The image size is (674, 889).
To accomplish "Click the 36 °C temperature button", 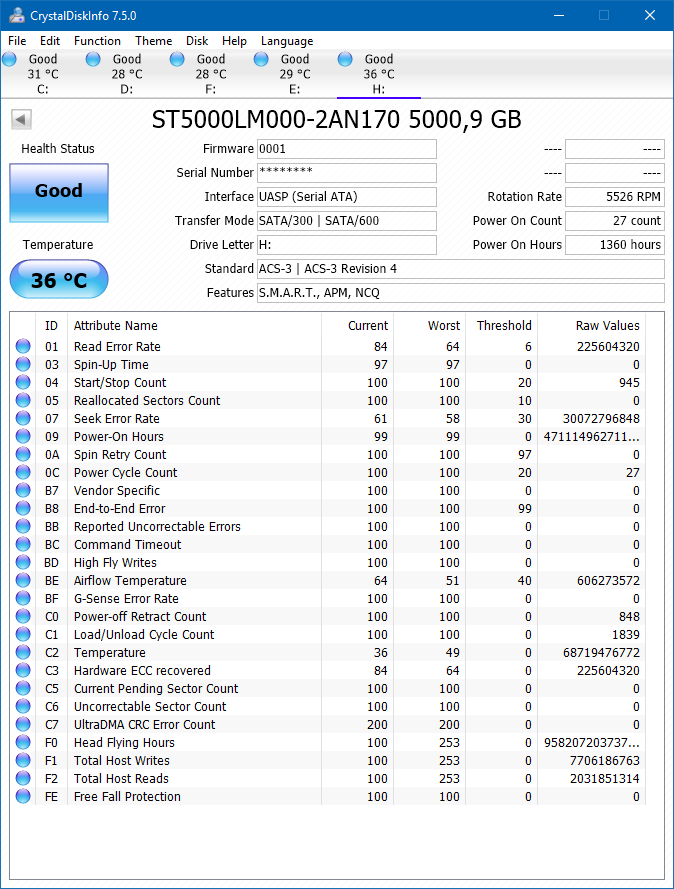I will coord(59,280).
